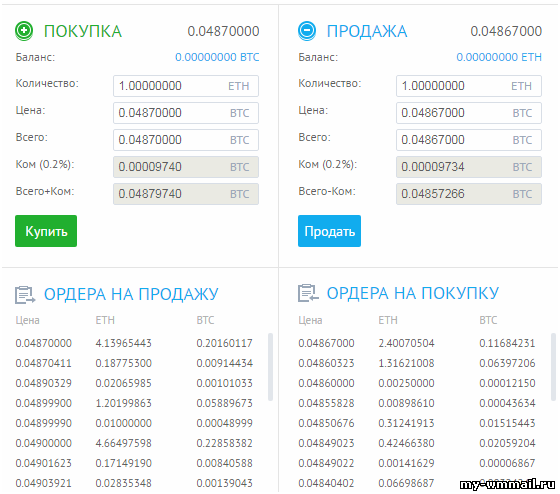This screenshot has width=560, height=494.
Task: Click the Всего-Ком field 0.04857266
Action: (x=469, y=194)
